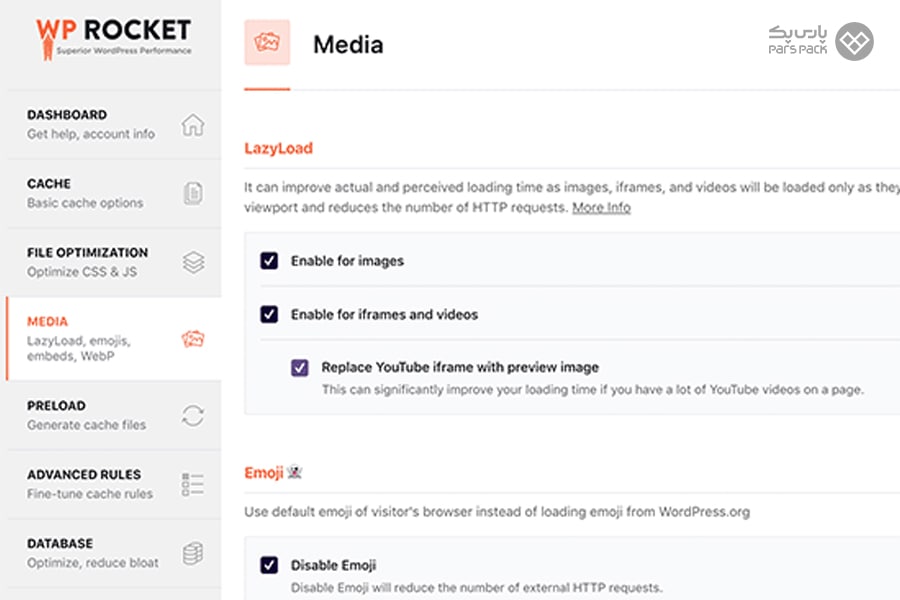Click 'Get help, account info' subtitle
Viewport: 900px width, 600px height.
coord(91,134)
